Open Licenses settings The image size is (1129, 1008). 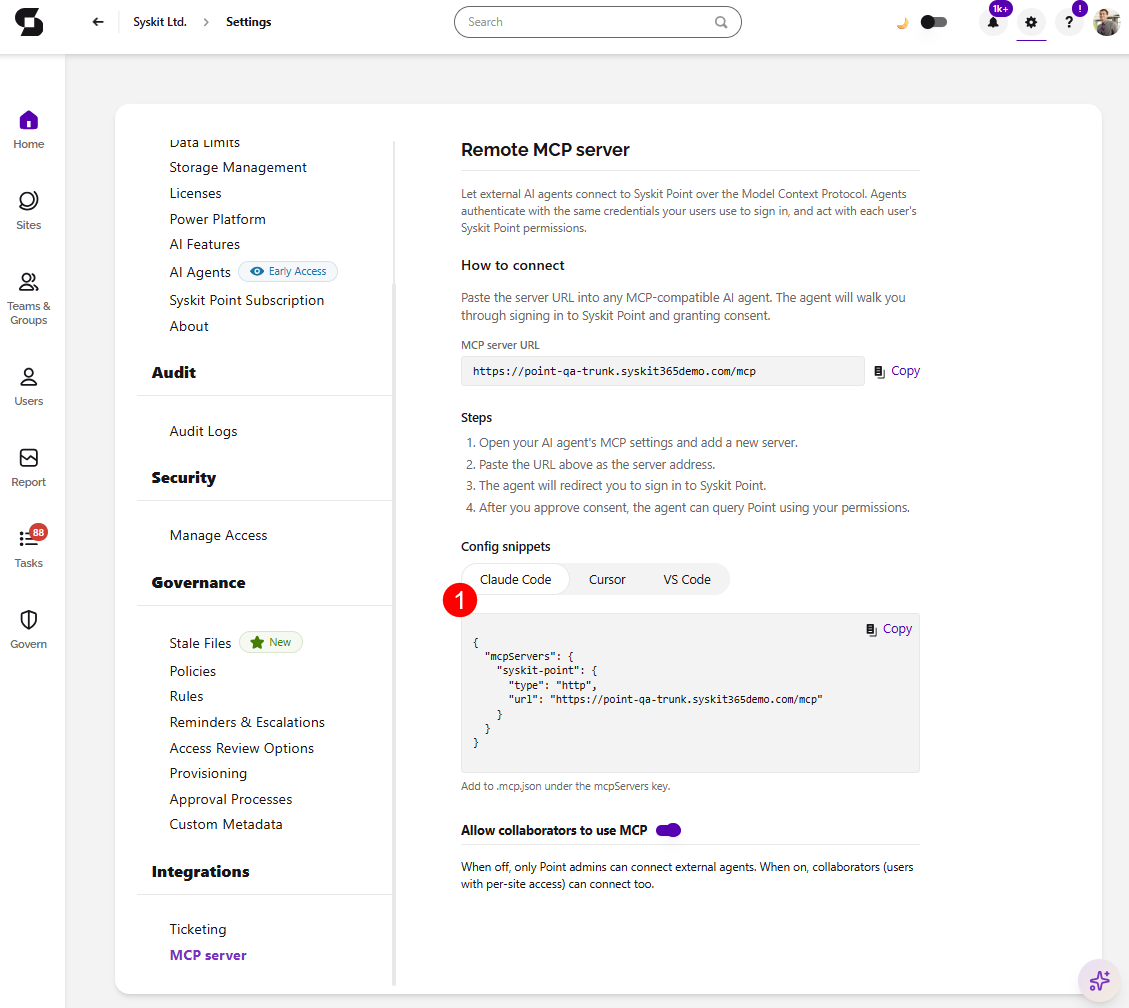(x=196, y=193)
